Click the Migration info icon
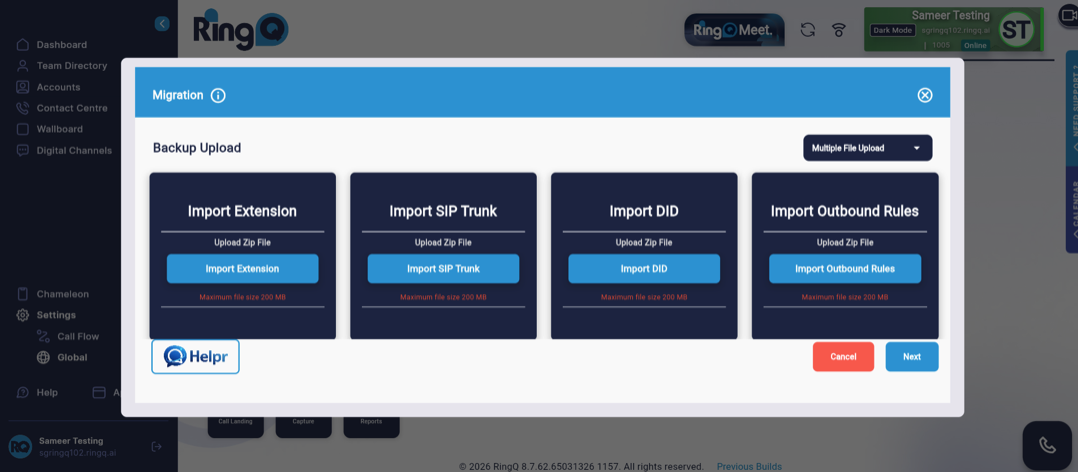This screenshot has height=472, width=1078. (x=218, y=95)
